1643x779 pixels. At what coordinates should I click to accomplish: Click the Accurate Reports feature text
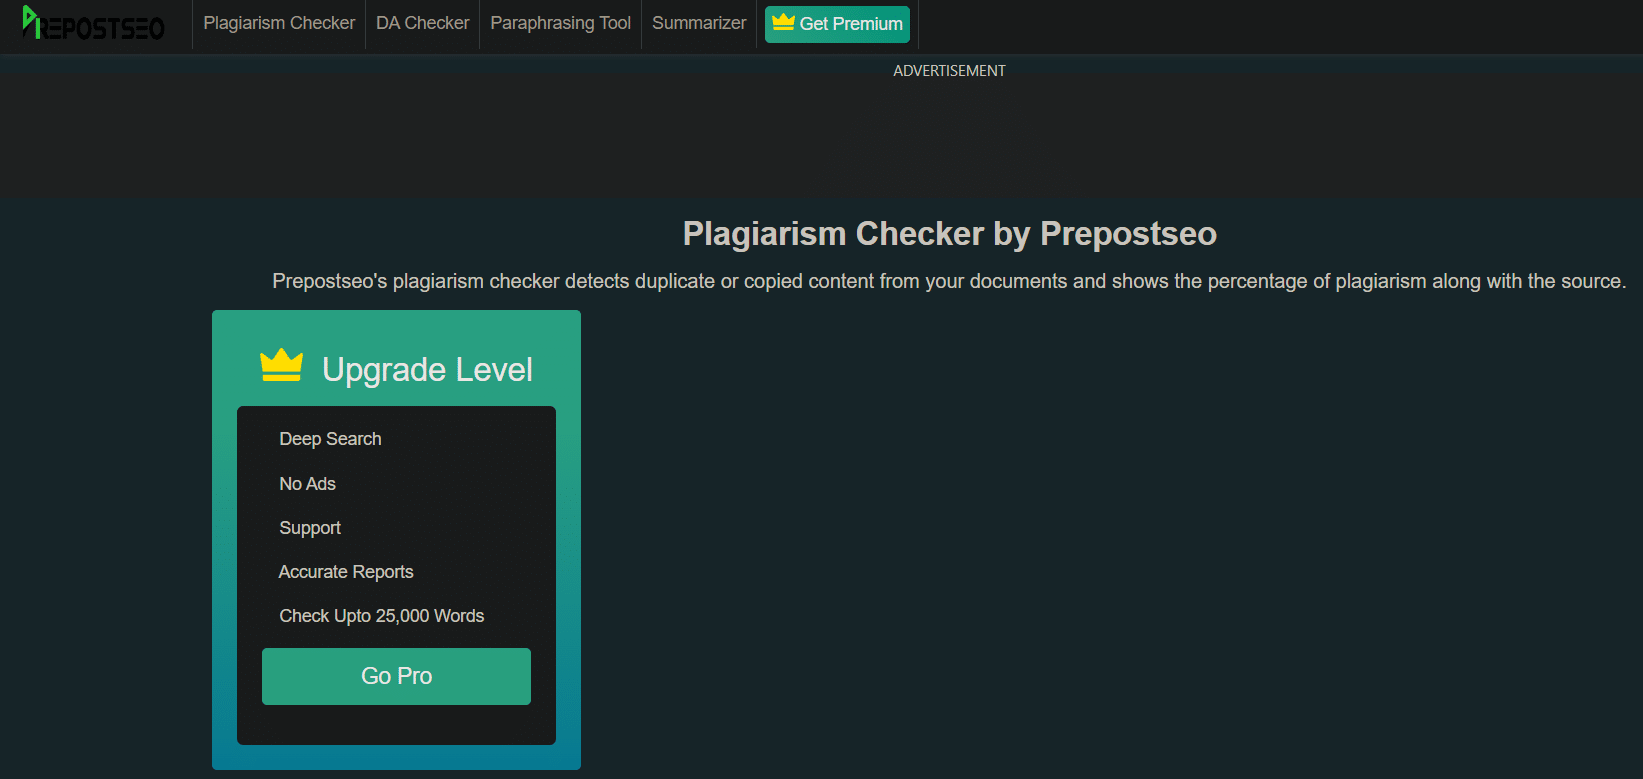(x=346, y=572)
